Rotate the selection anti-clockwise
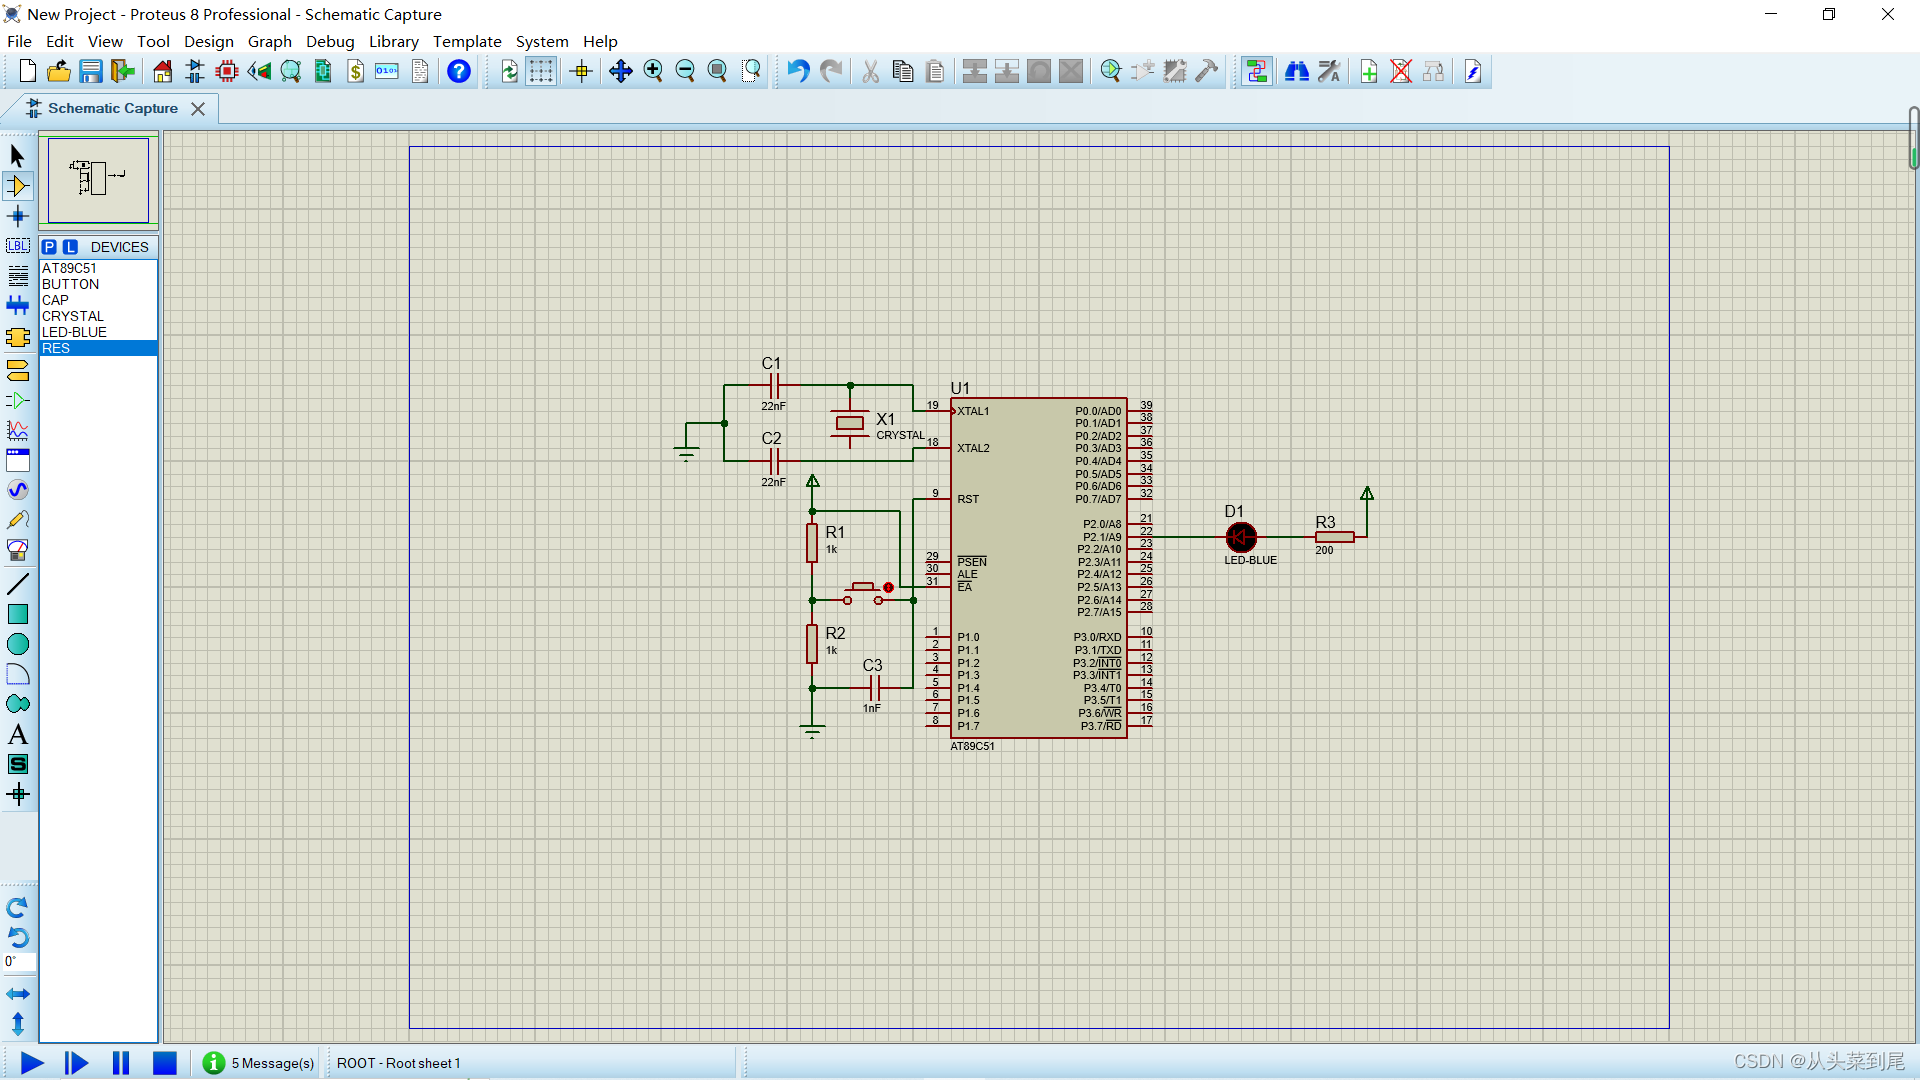The width and height of the screenshot is (1920, 1080). [x=17, y=937]
